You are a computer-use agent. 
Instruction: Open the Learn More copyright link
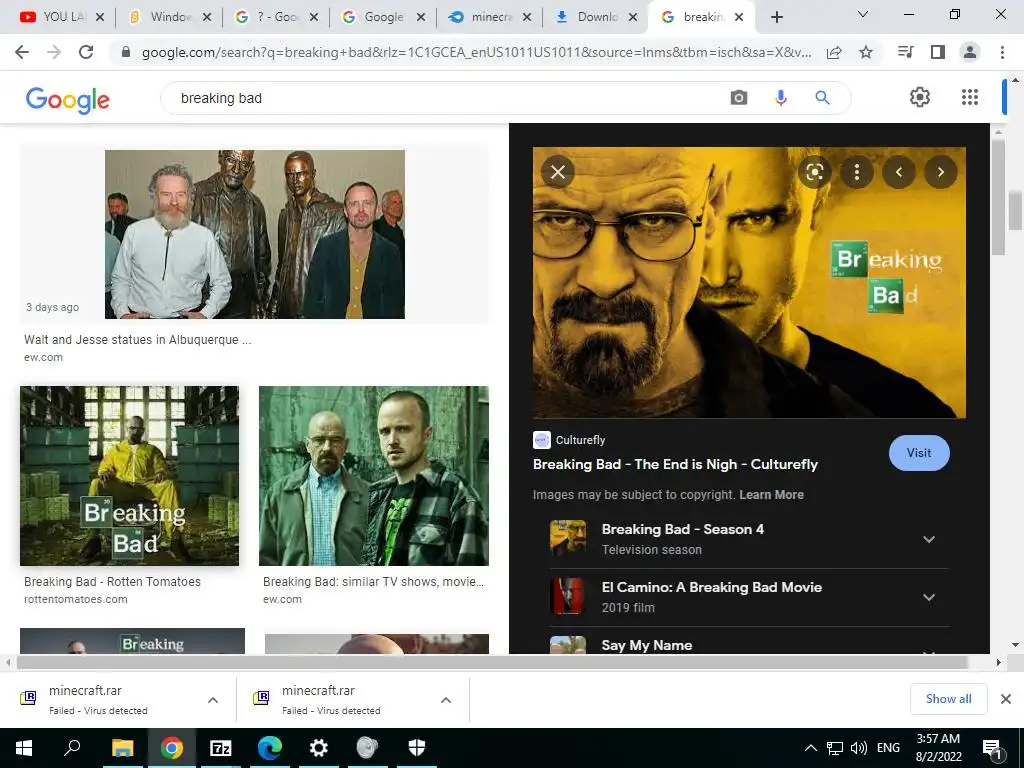click(771, 494)
